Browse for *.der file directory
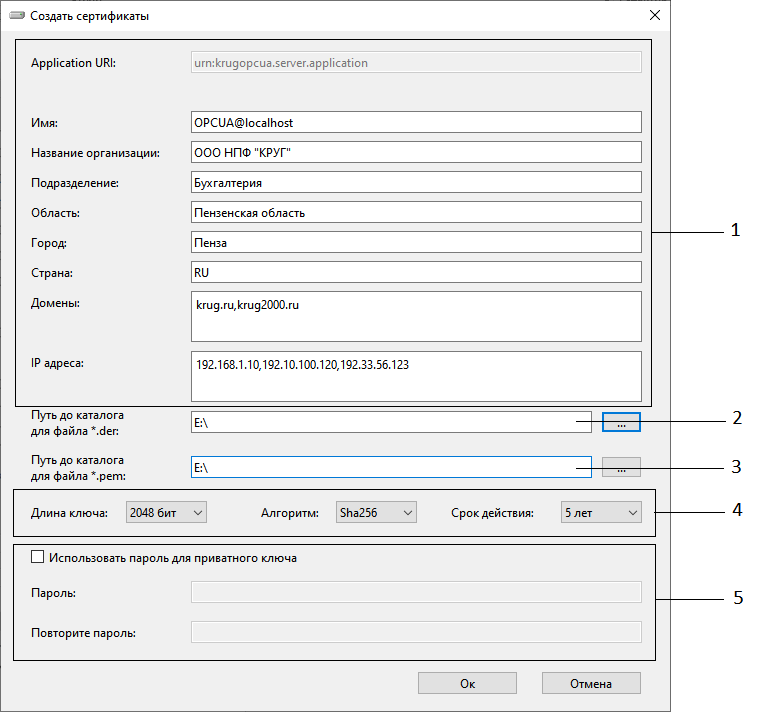783x712 pixels. point(621,423)
